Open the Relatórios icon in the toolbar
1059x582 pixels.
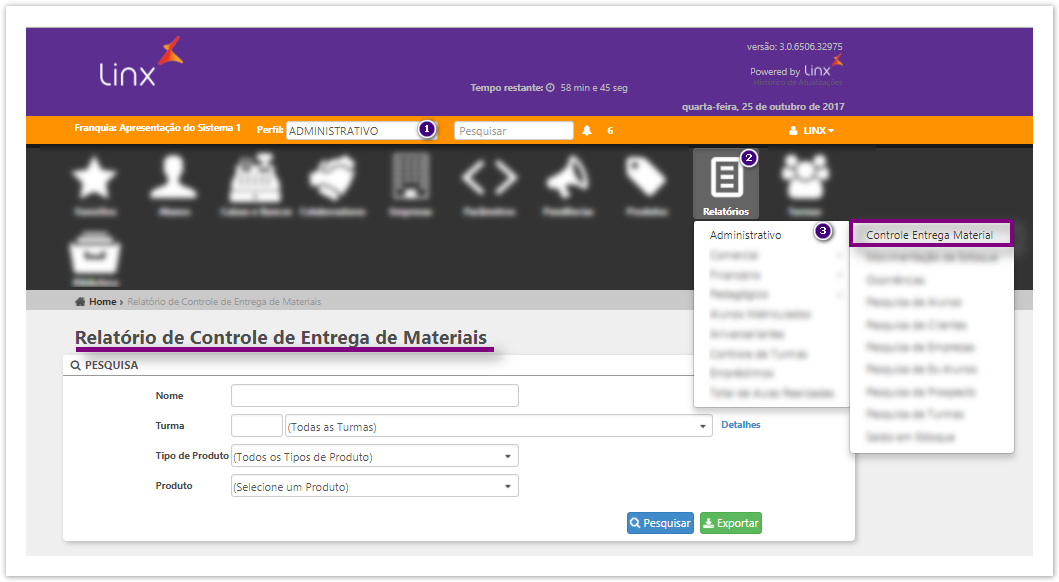725,183
